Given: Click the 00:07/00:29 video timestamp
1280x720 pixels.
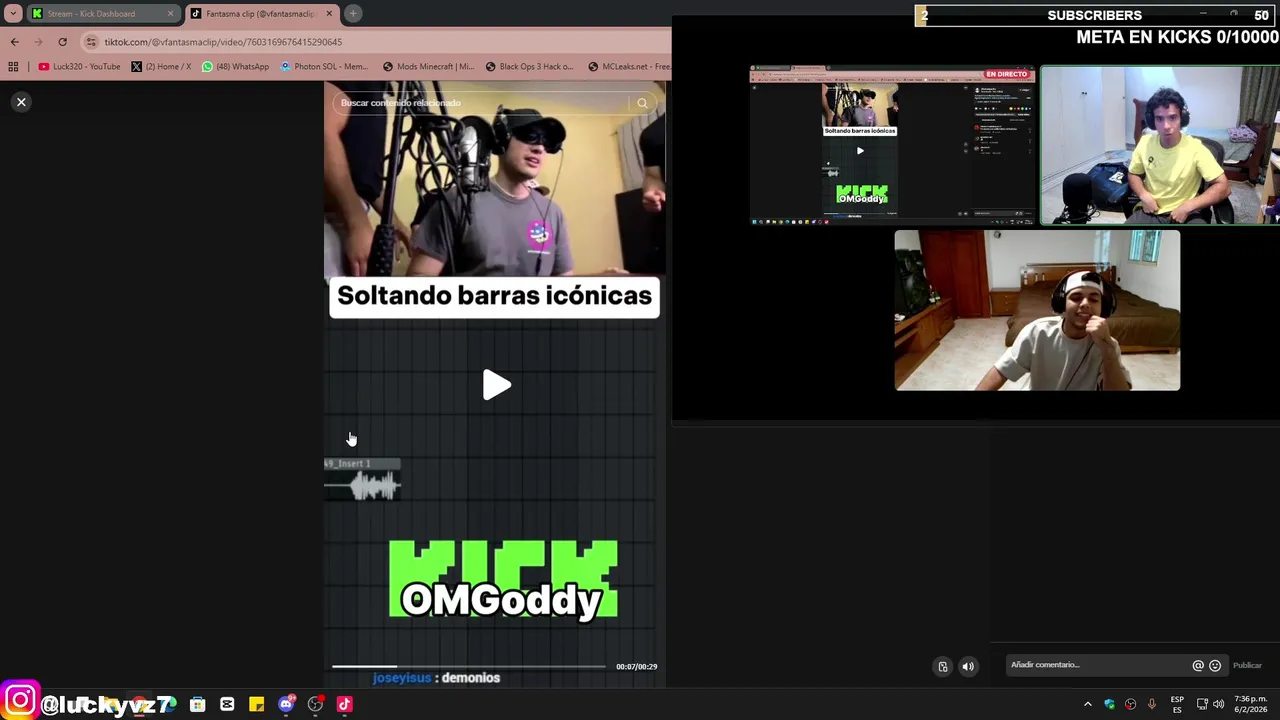Looking at the screenshot, I should (636, 667).
